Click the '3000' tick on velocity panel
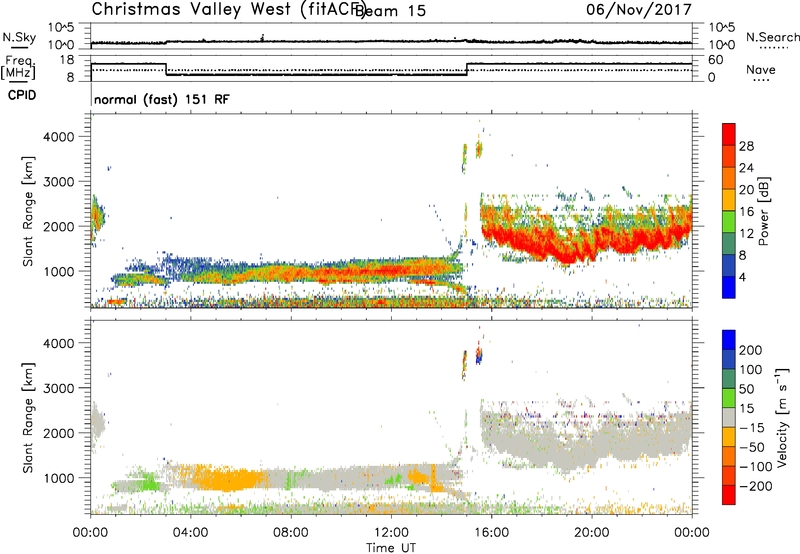This screenshot has width=800, height=554. pos(58,388)
